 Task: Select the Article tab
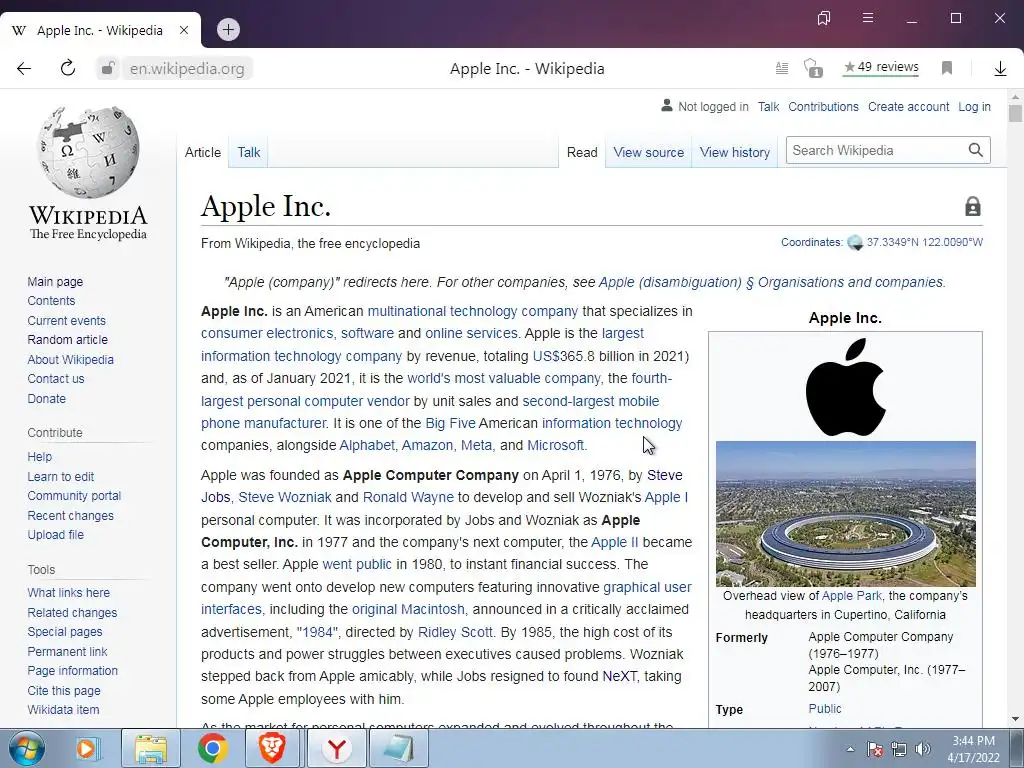point(203,152)
